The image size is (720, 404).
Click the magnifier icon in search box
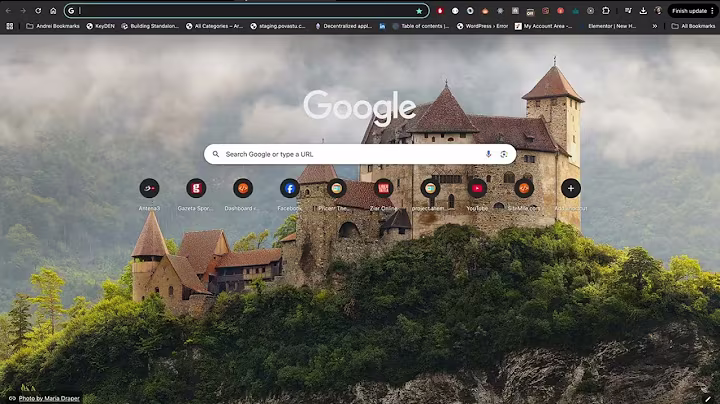(x=215, y=154)
